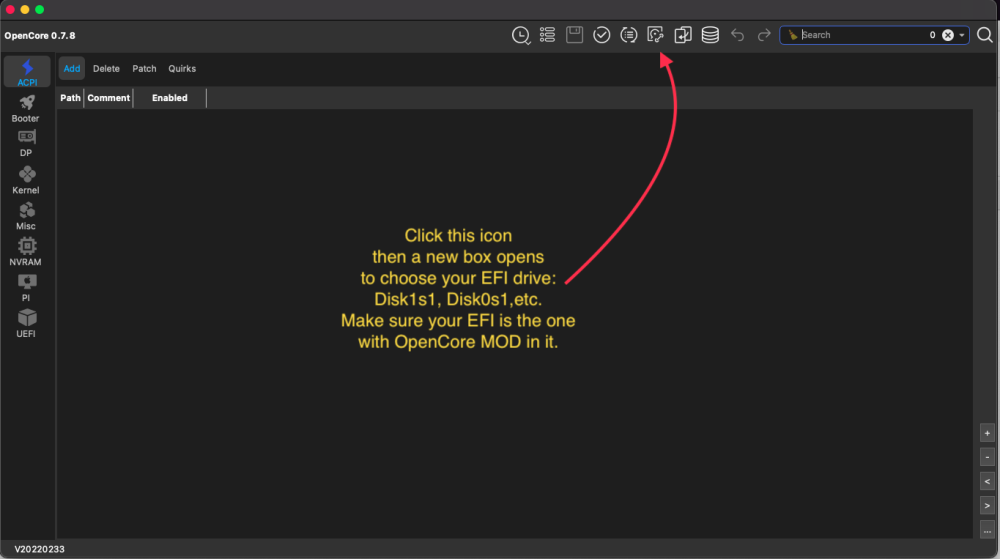Click the minus button to remove a row
This screenshot has width=1000, height=559.
tap(987, 457)
